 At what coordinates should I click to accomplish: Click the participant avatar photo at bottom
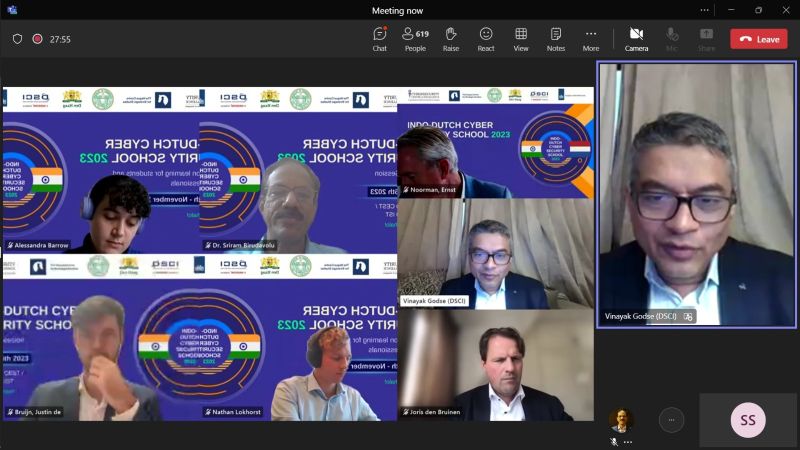[621, 420]
